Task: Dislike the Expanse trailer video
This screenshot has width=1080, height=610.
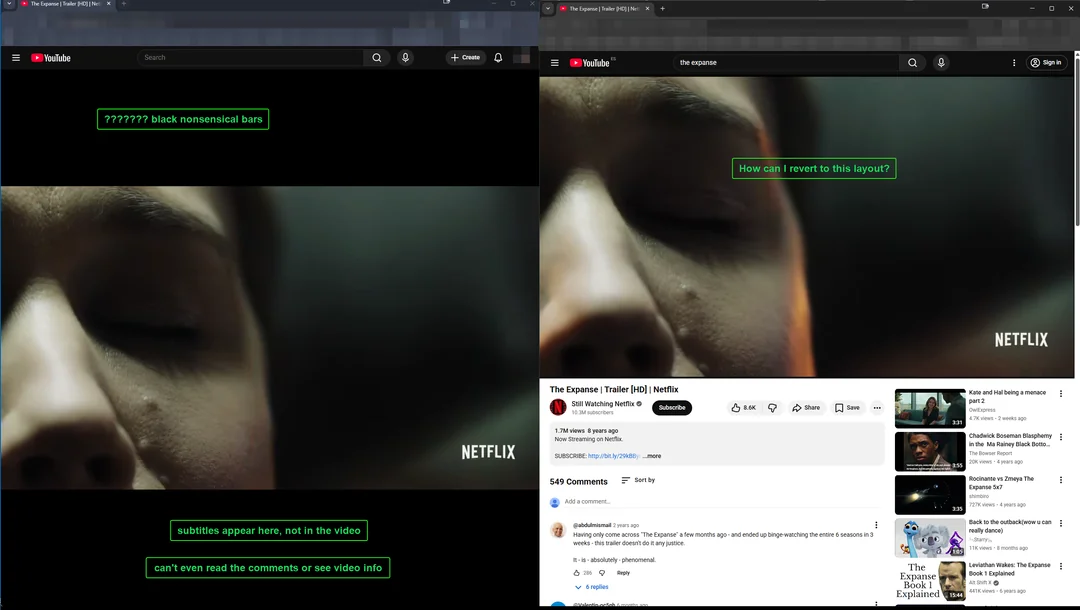Action: [x=772, y=407]
